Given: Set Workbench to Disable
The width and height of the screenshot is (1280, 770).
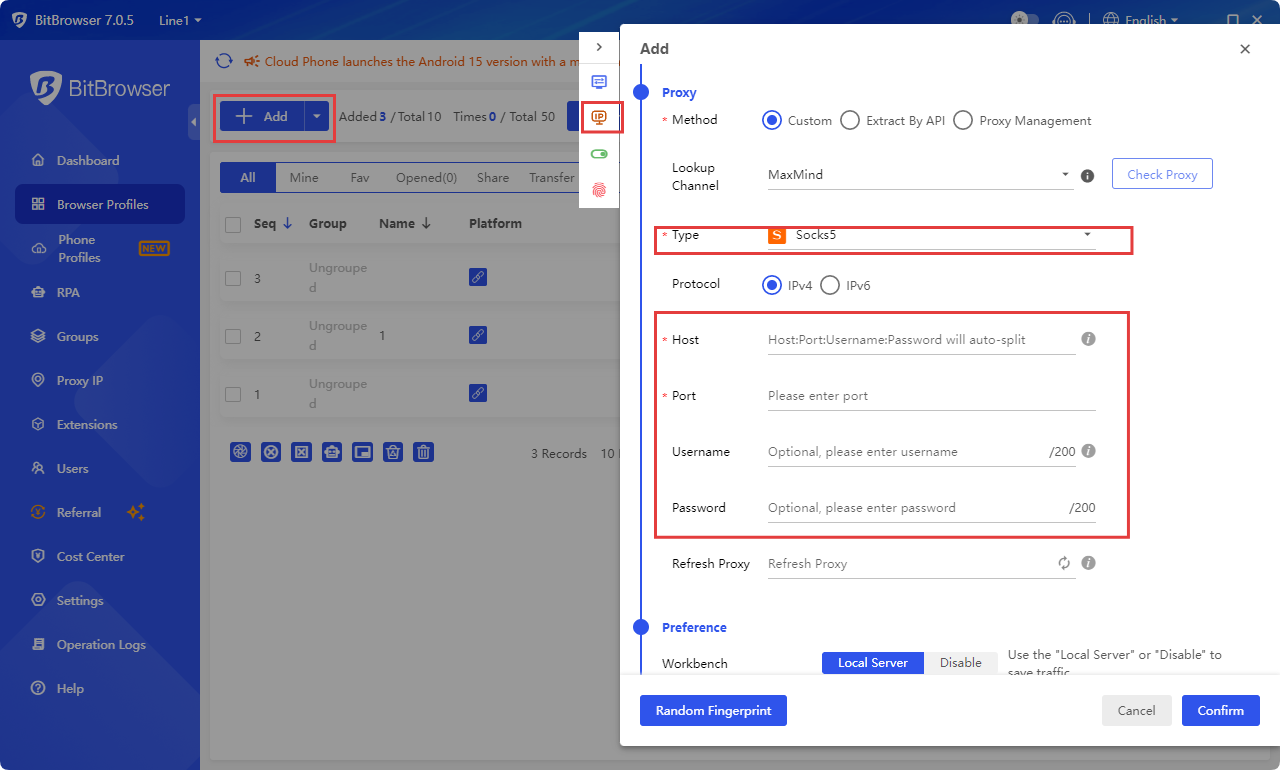Looking at the screenshot, I should (x=960, y=663).
